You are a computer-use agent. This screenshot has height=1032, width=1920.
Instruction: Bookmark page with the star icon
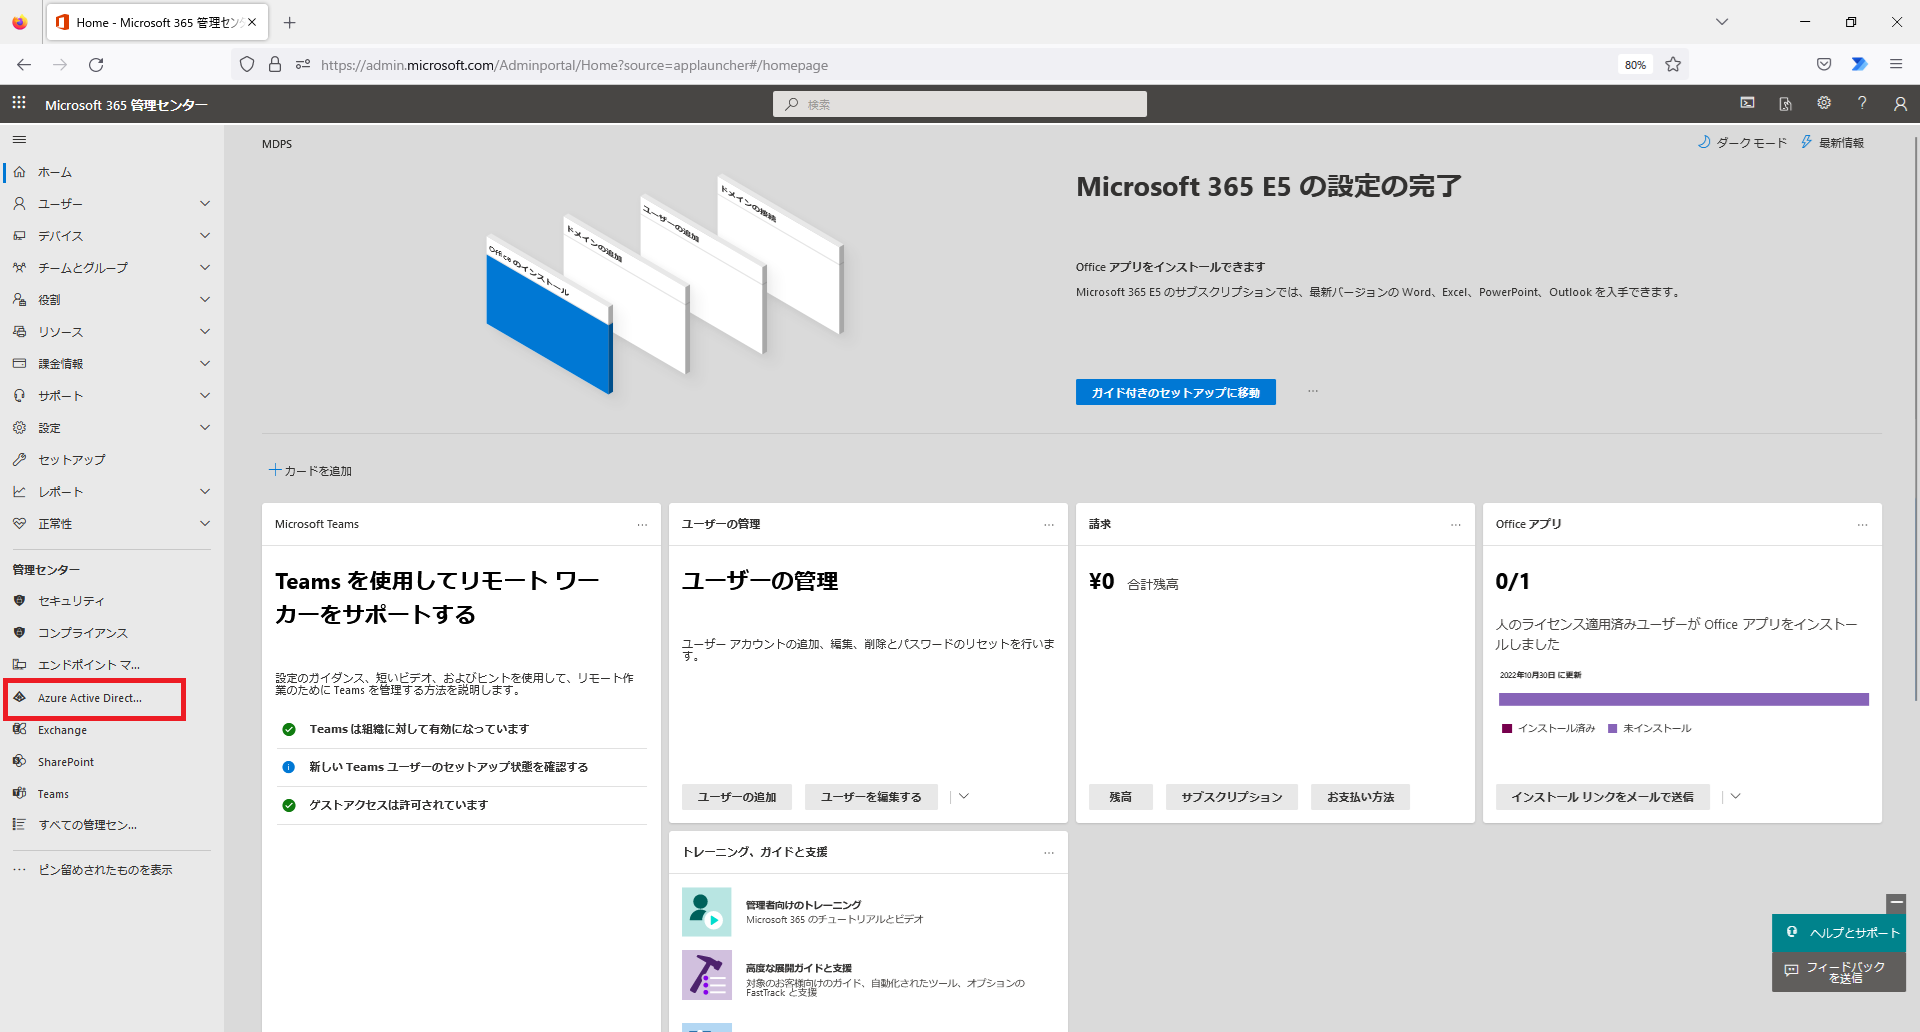[1673, 65]
